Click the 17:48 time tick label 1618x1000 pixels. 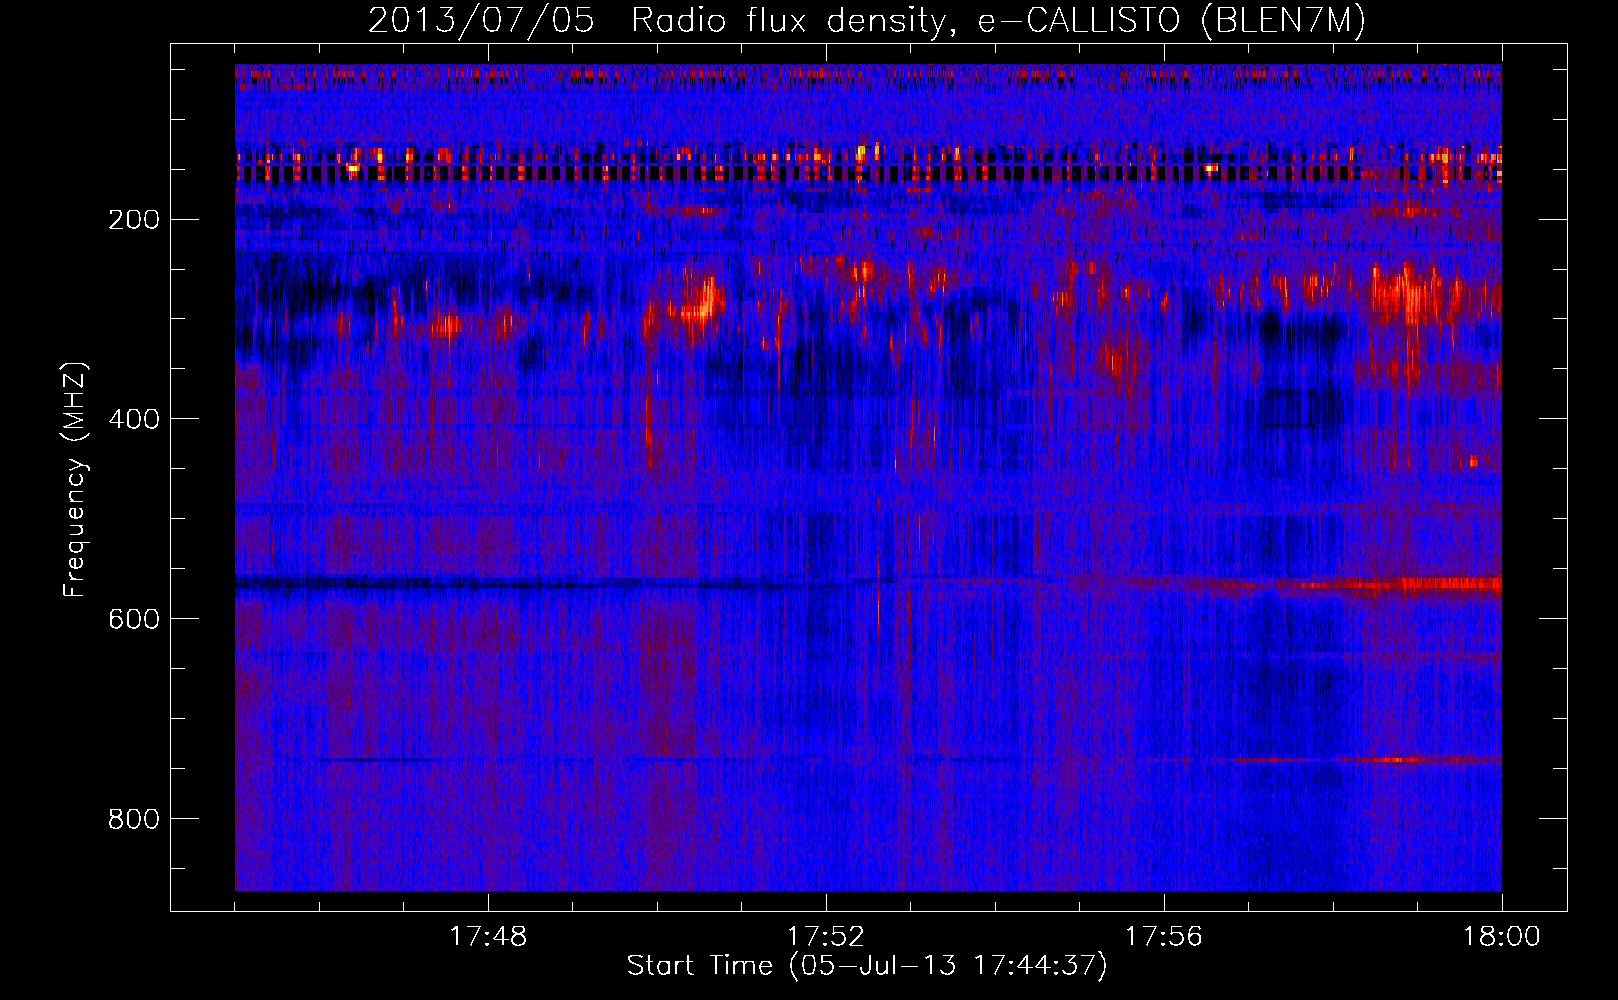(488, 937)
